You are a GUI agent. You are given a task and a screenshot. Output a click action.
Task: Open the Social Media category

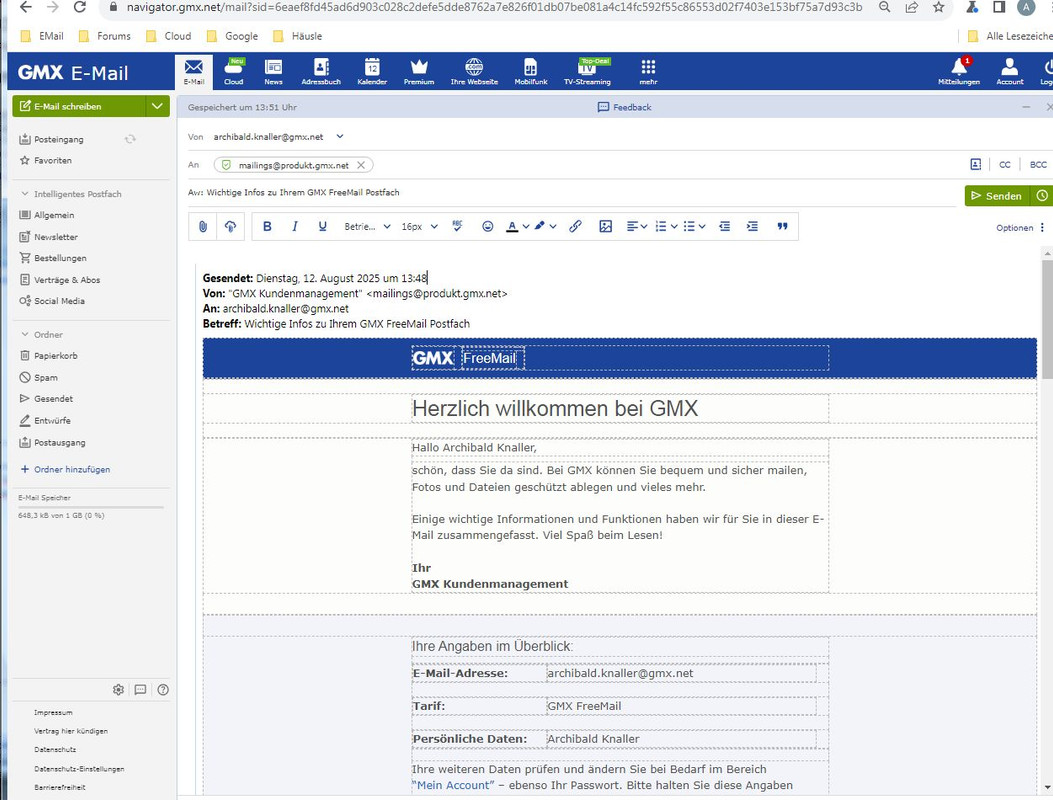coord(59,301)
